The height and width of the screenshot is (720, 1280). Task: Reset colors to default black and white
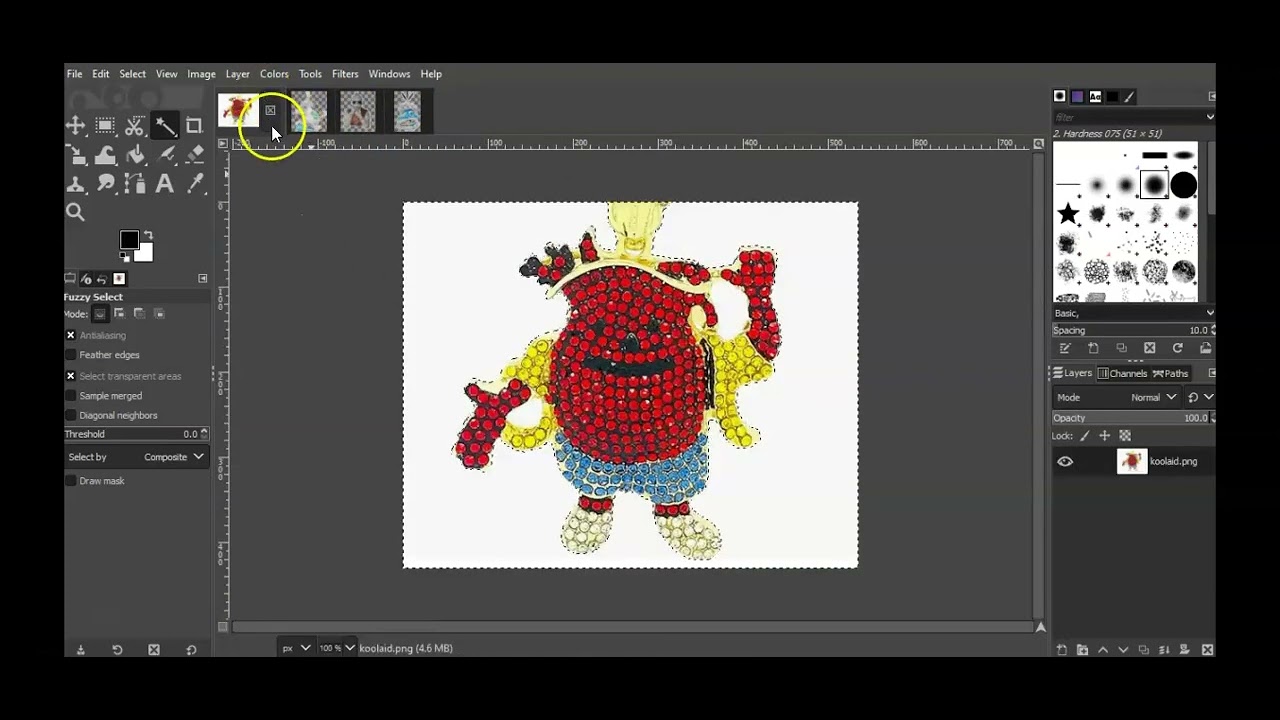125,257
